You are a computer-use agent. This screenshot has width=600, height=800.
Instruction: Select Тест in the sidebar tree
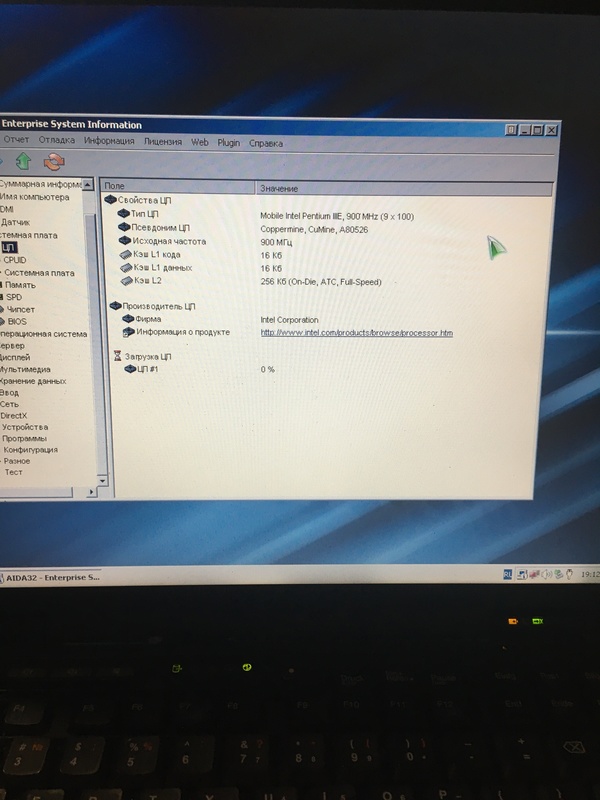pyautogui.click(x=14, y=472)
